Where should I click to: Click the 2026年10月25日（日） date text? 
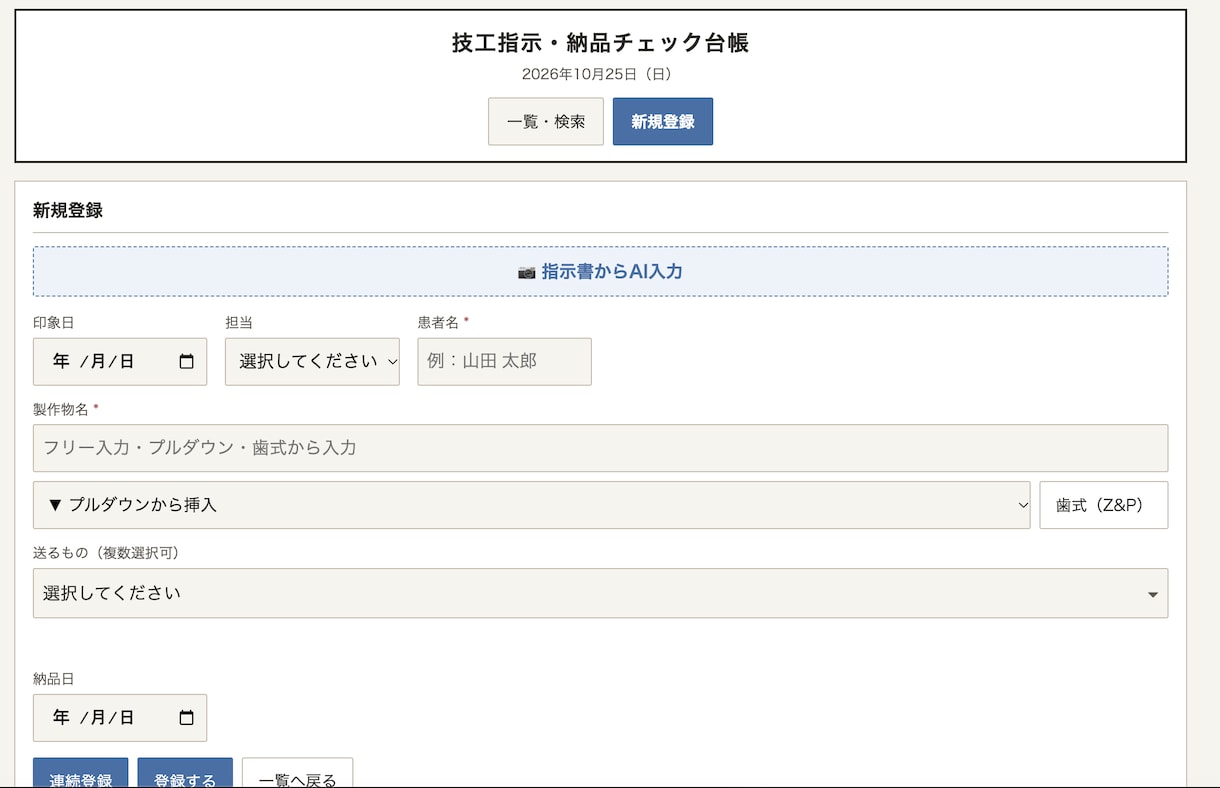tap(600, 74)
